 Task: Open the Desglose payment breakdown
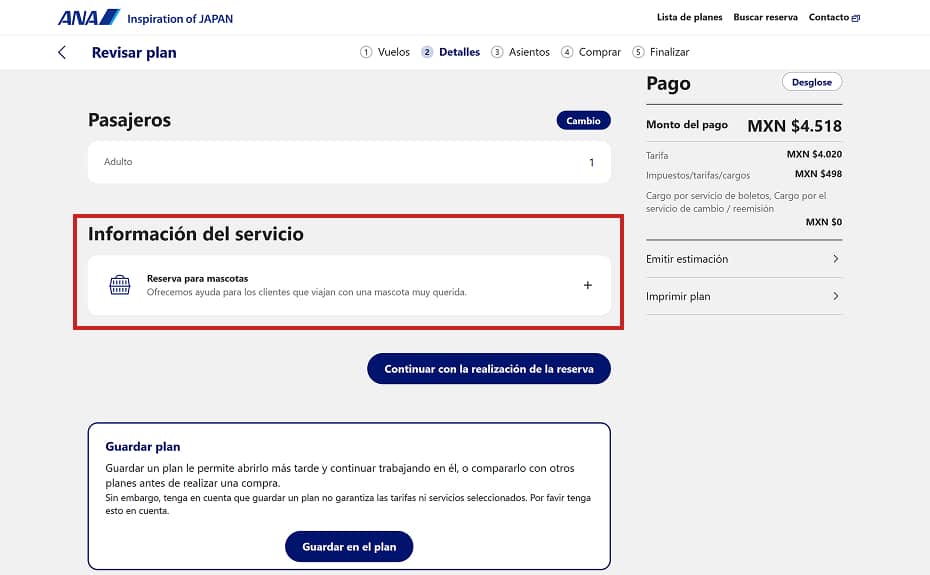[x=811, y=82]
